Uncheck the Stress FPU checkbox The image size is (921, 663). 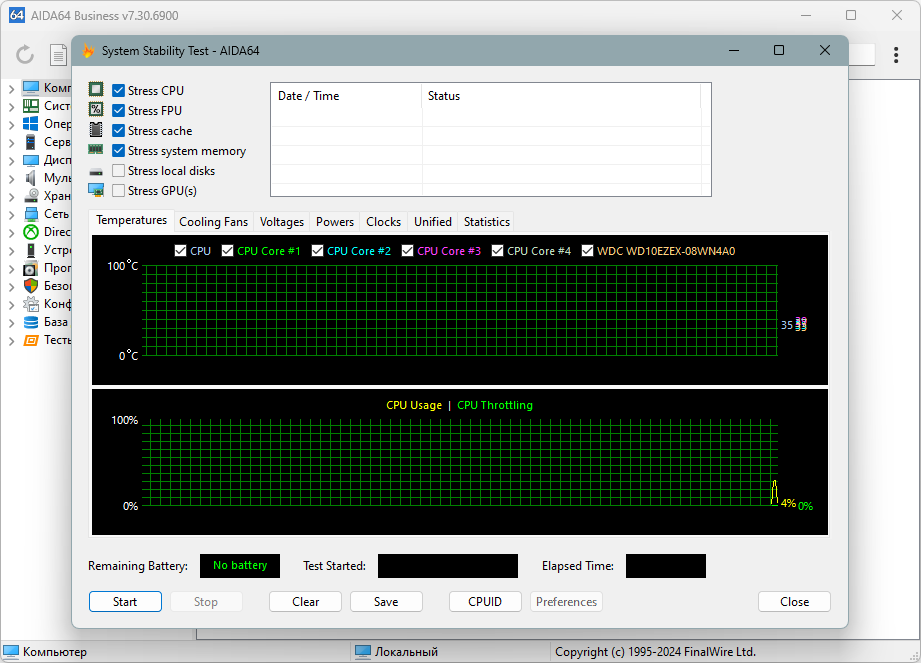(x=118, y=110)
